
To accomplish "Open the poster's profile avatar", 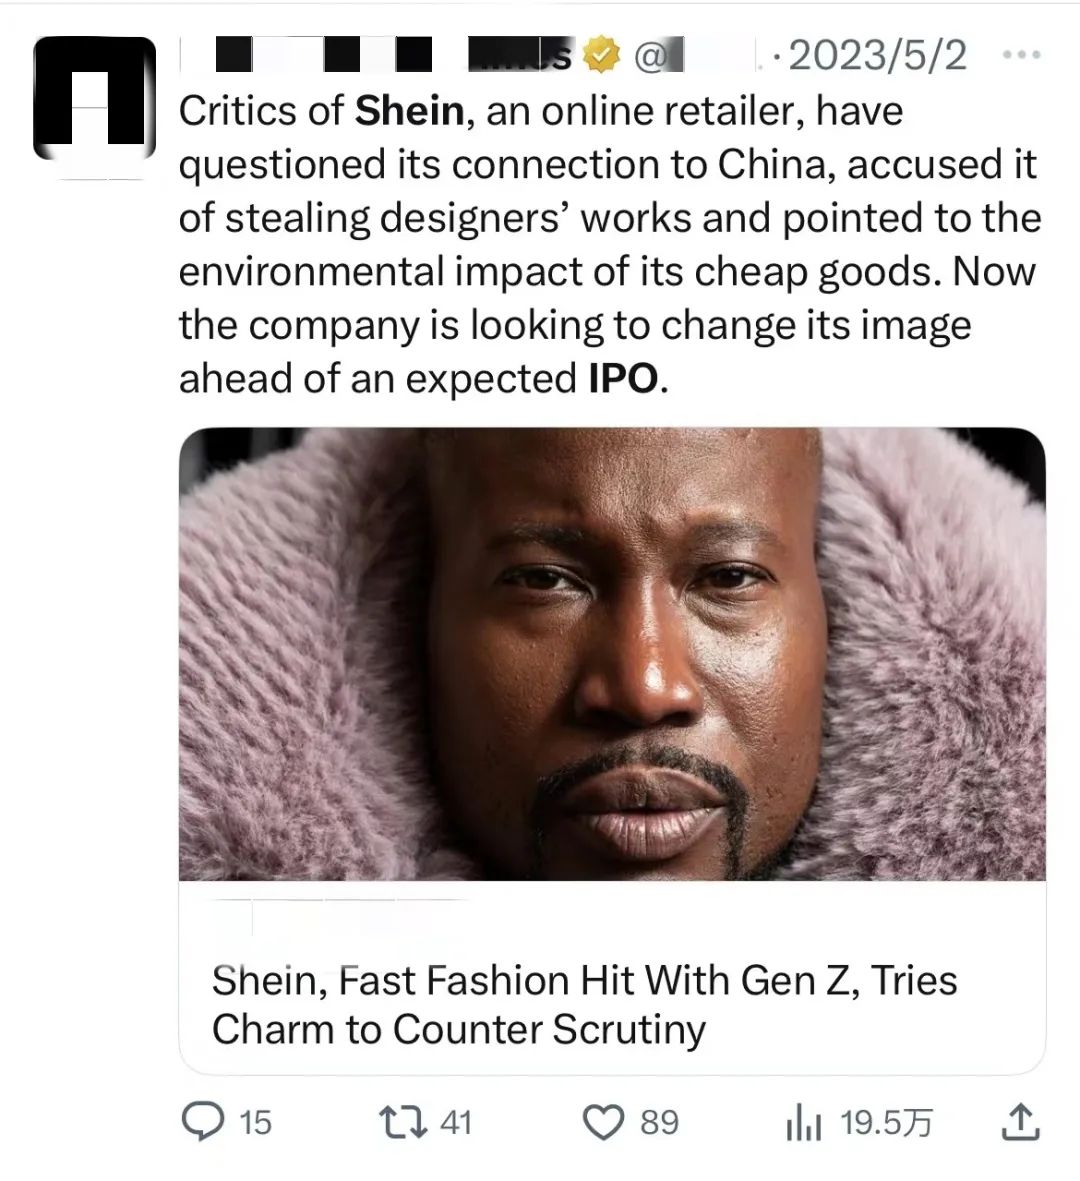I will point(95,100).
